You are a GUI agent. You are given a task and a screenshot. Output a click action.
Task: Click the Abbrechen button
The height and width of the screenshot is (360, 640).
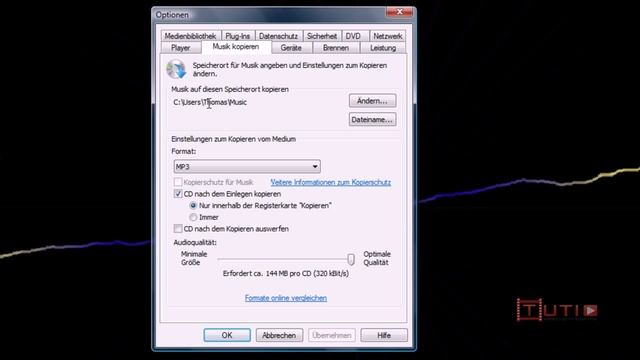279,335
